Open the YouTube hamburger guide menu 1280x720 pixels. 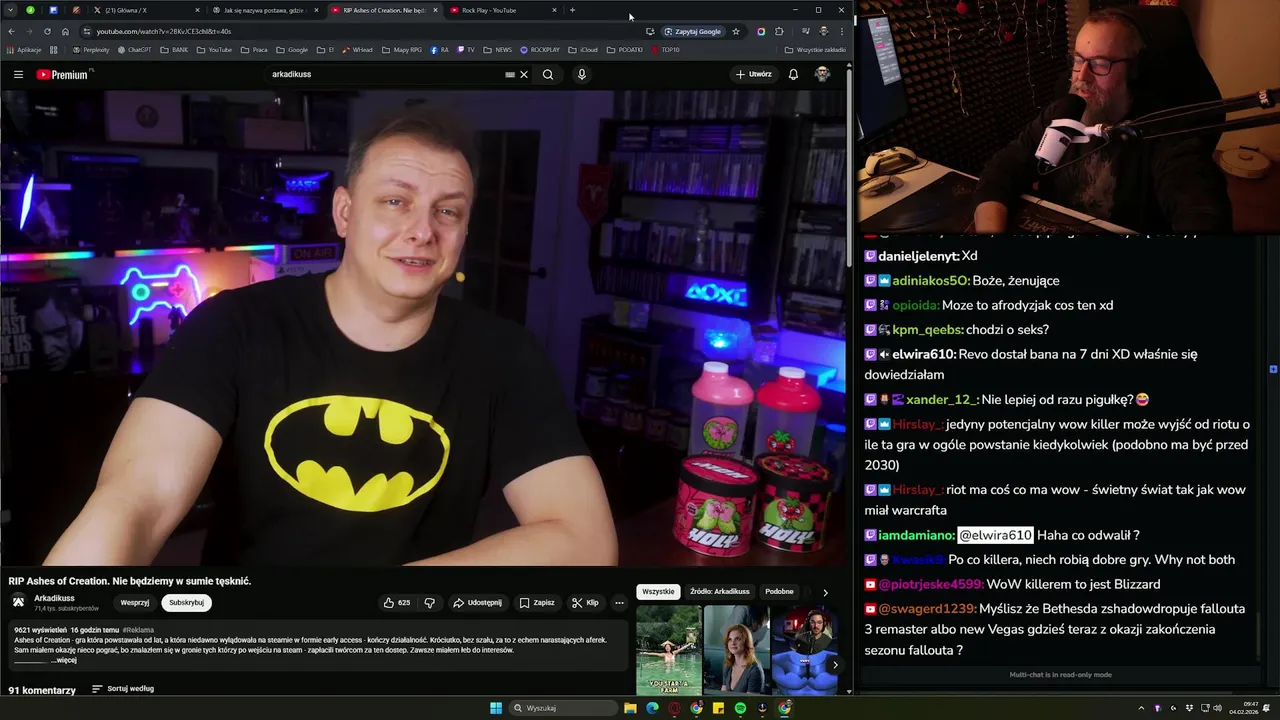coord(18,74)
